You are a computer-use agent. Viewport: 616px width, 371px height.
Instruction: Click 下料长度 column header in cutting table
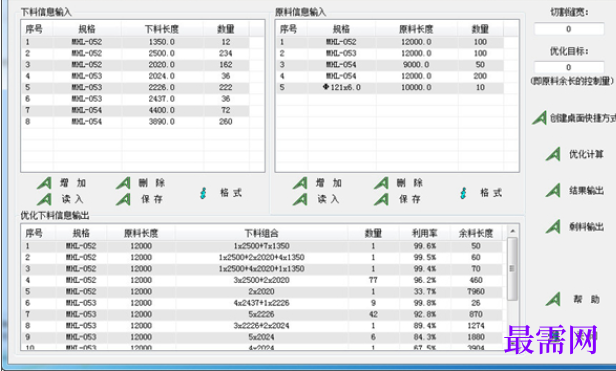click(x=162, y=29)
